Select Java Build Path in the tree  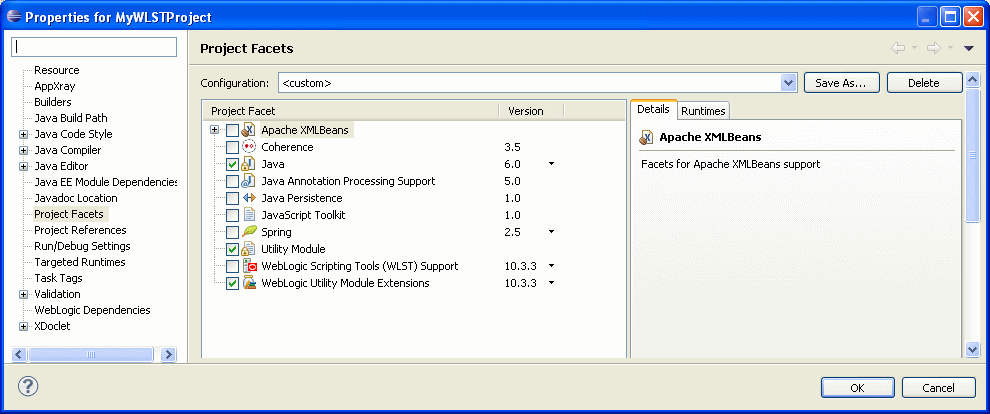pos(71,118)
